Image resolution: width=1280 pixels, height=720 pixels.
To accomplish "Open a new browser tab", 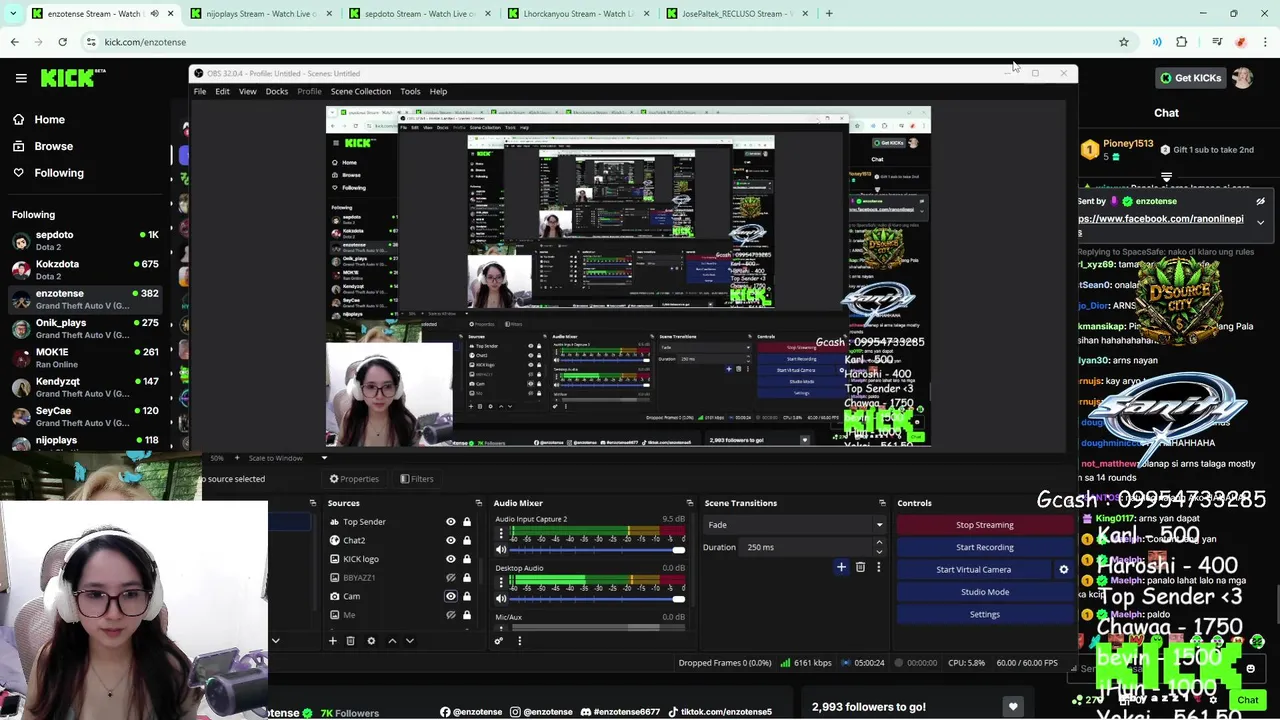I will point(829,14).
